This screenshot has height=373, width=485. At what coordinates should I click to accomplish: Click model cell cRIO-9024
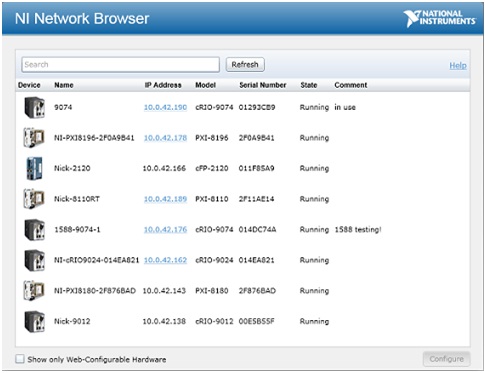(x=214, y=260)
